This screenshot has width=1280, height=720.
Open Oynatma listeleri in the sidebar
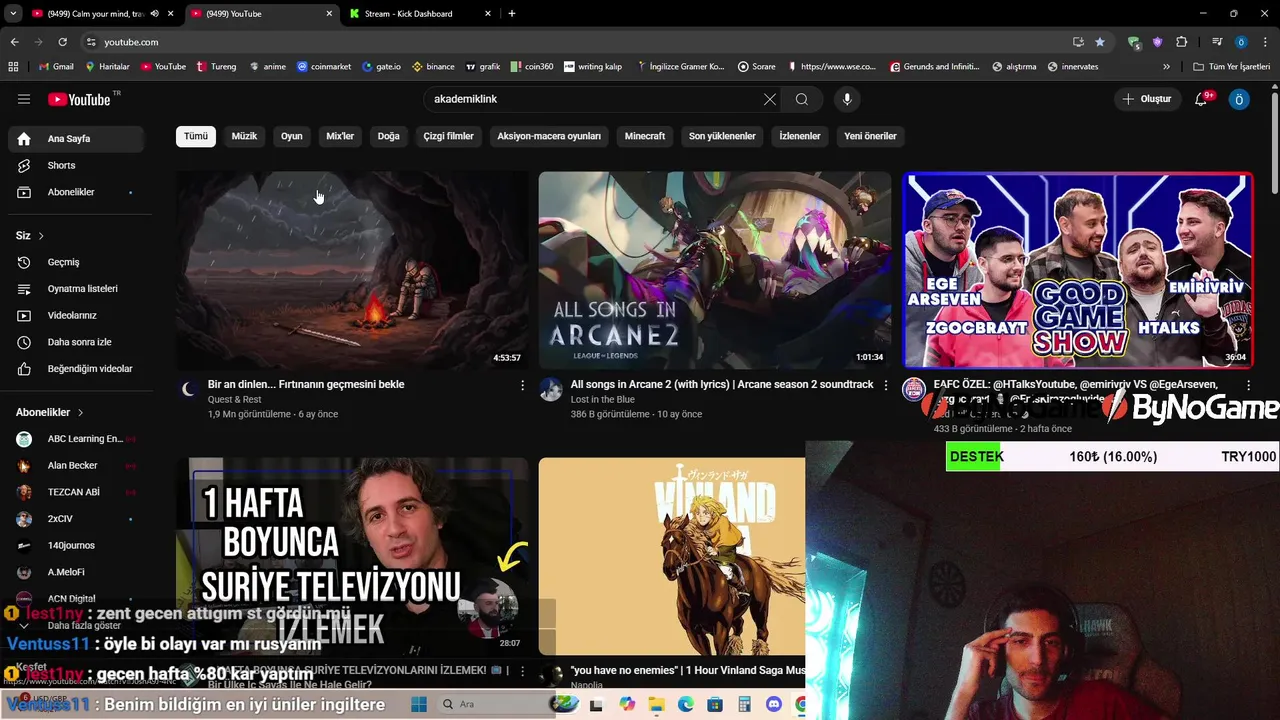pyautogui.click(x=76, y=289)
